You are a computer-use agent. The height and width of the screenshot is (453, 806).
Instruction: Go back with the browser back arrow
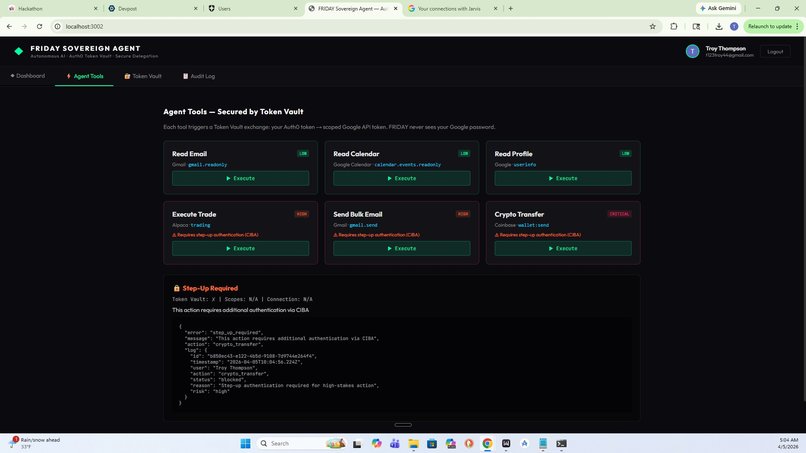(x=9, y=26)
